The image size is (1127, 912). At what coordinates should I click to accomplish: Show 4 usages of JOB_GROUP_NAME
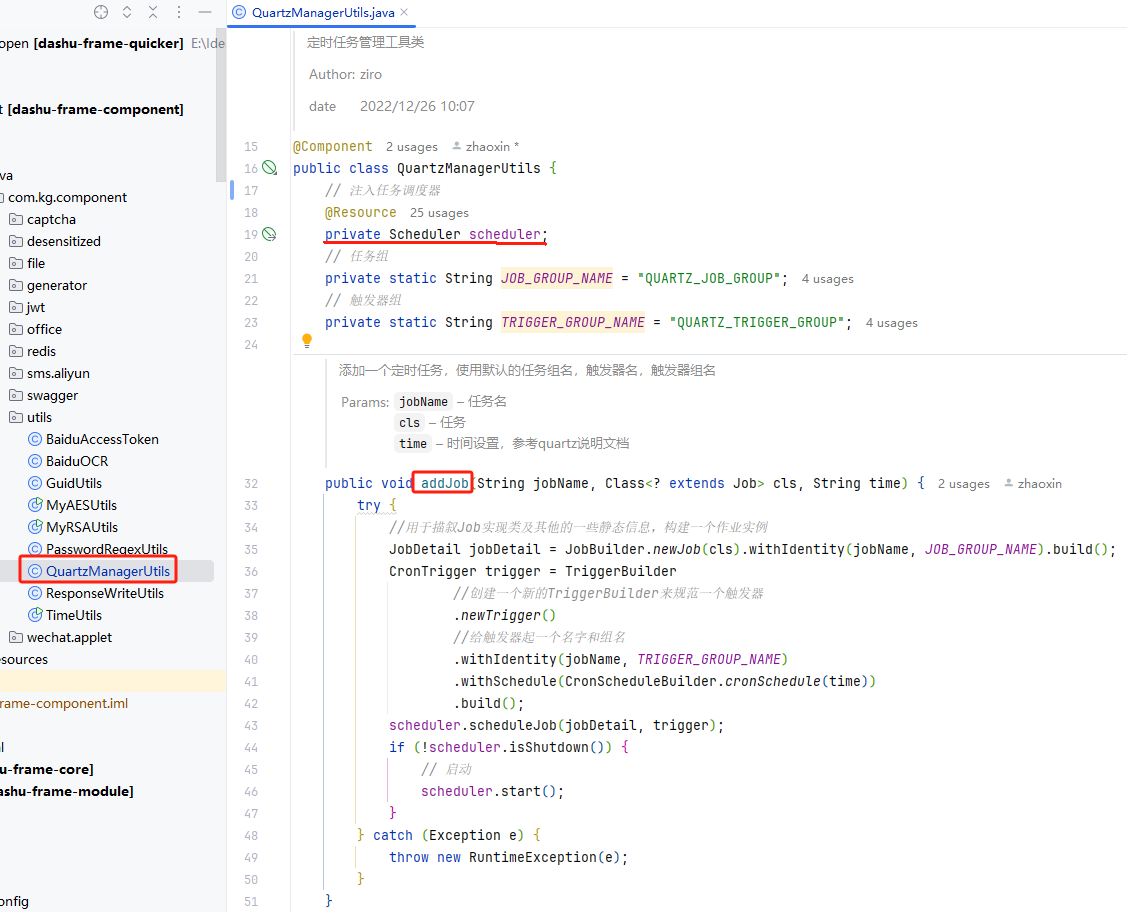[828, 279]
